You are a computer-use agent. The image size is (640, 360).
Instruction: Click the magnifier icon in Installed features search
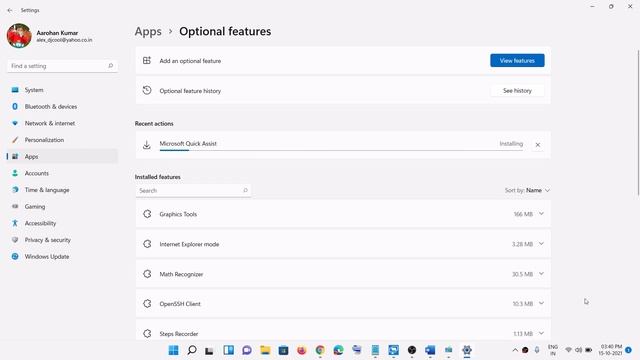click(245, 190)
